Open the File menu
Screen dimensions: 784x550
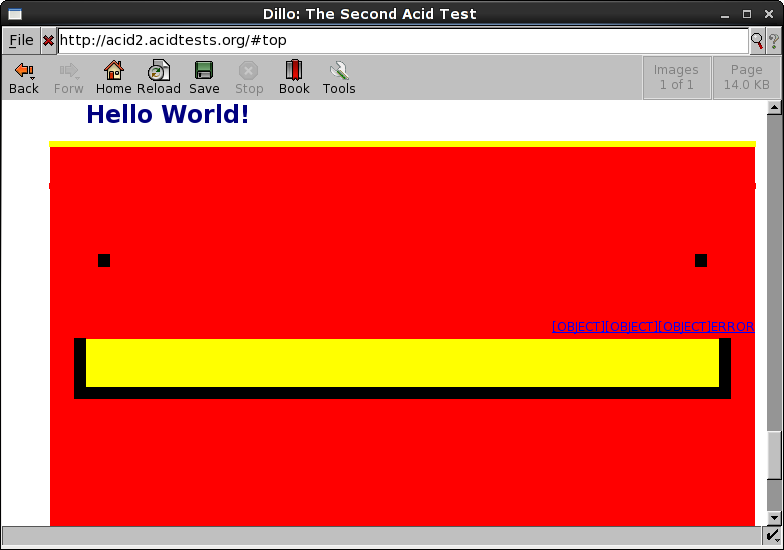pyautogui.click(x=21, y=41)
